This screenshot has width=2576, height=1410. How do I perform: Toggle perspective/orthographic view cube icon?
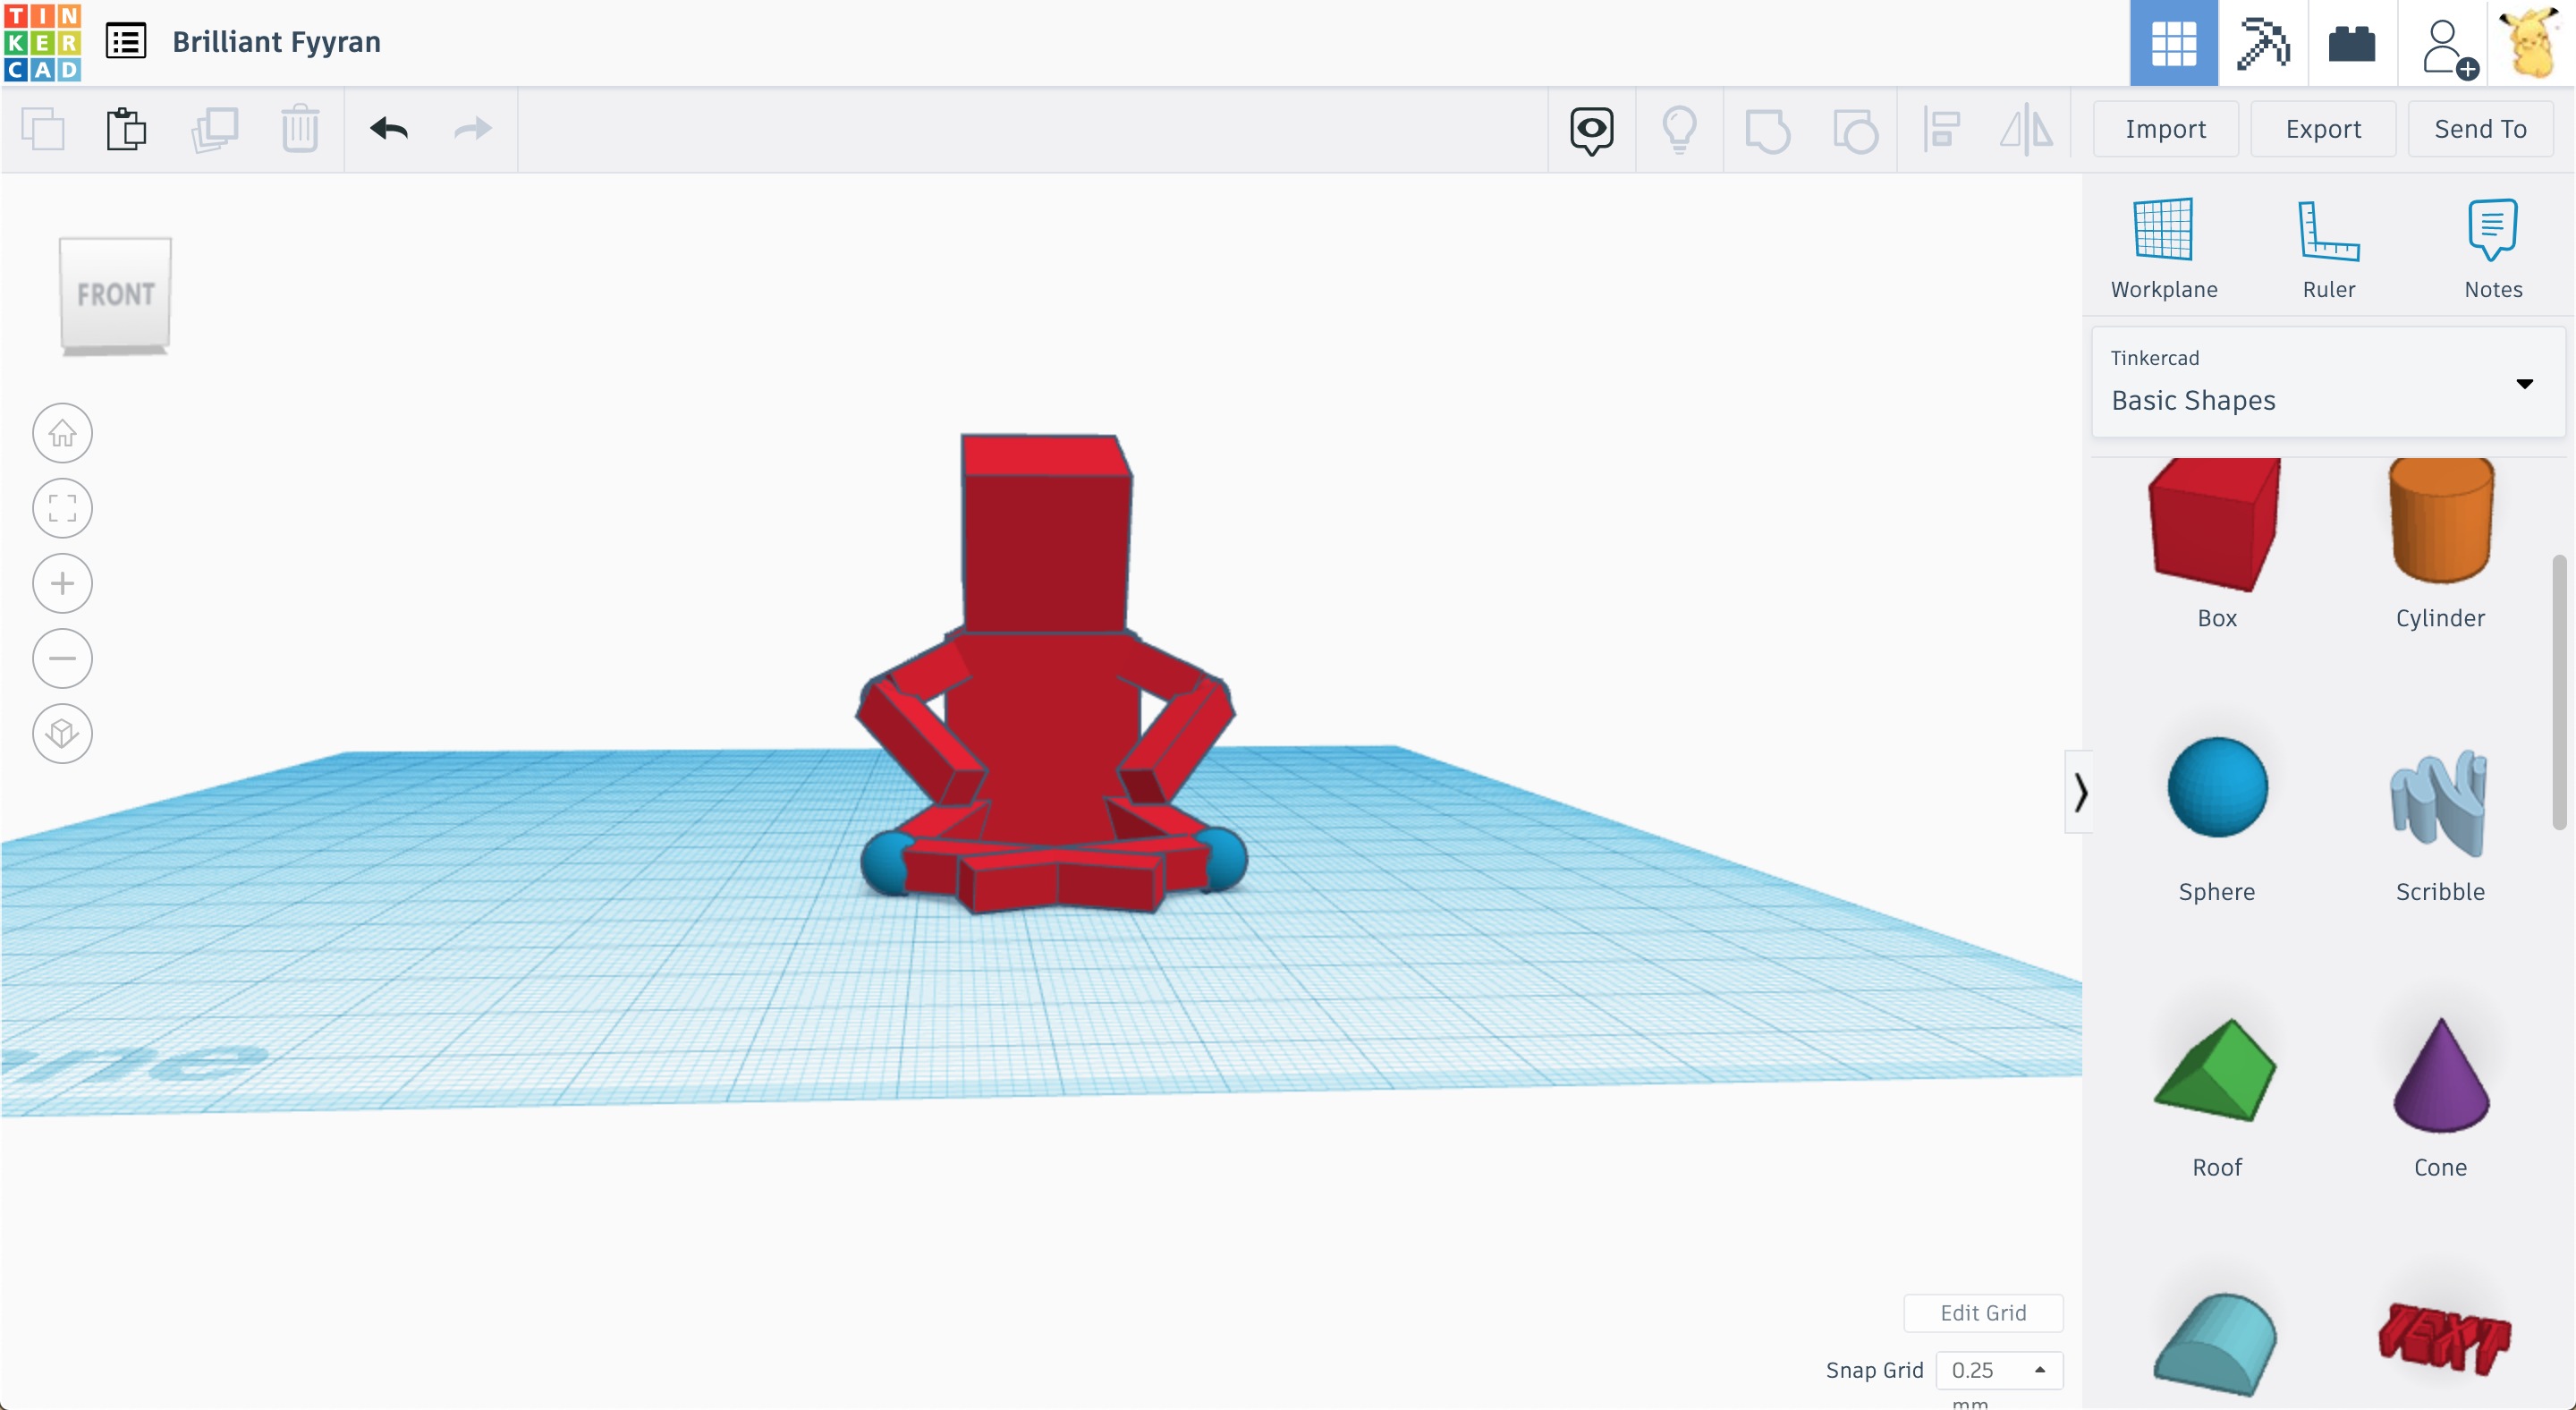click(x=62, y=733)
